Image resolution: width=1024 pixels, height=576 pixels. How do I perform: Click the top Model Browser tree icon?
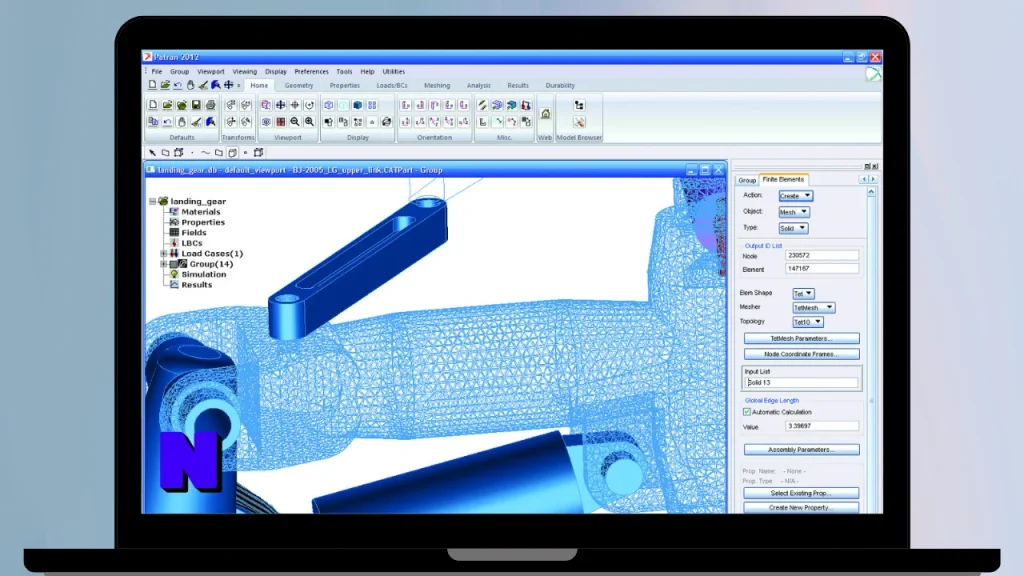point(579,105)
